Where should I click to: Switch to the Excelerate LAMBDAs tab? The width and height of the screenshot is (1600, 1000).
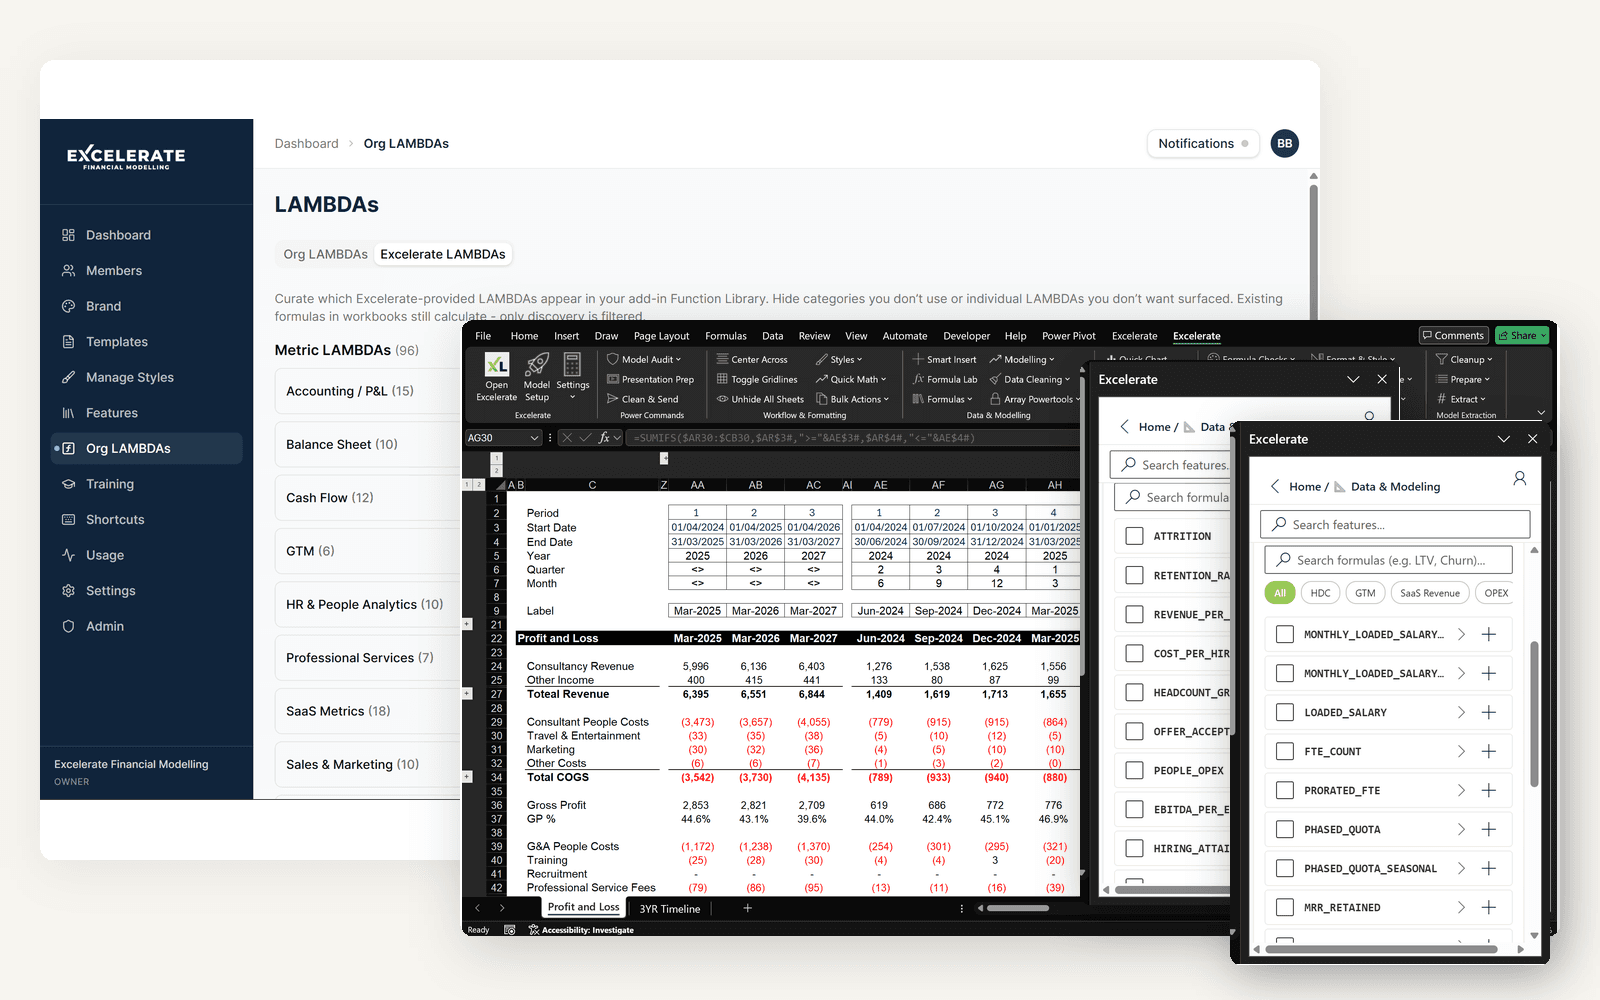(x=443, y=254)
